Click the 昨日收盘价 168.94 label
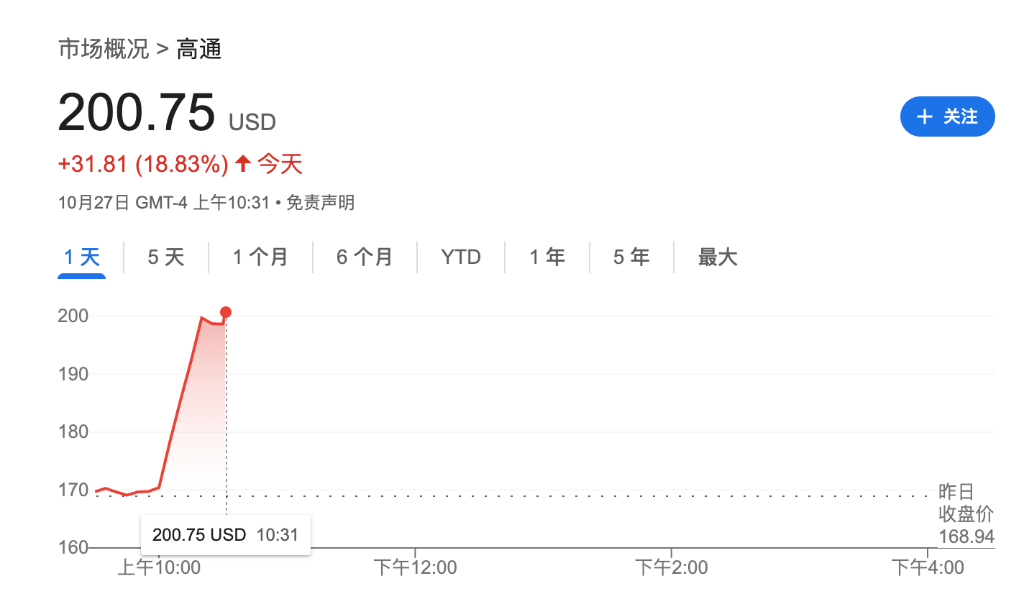1024x605 pixels. 966,512
